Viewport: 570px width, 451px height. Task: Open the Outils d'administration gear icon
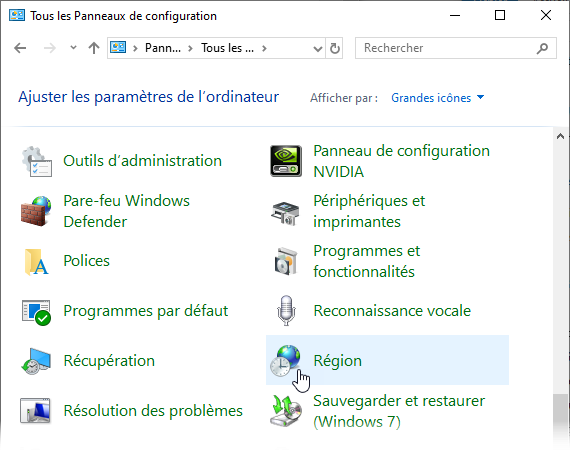click(x=36, y=161)
